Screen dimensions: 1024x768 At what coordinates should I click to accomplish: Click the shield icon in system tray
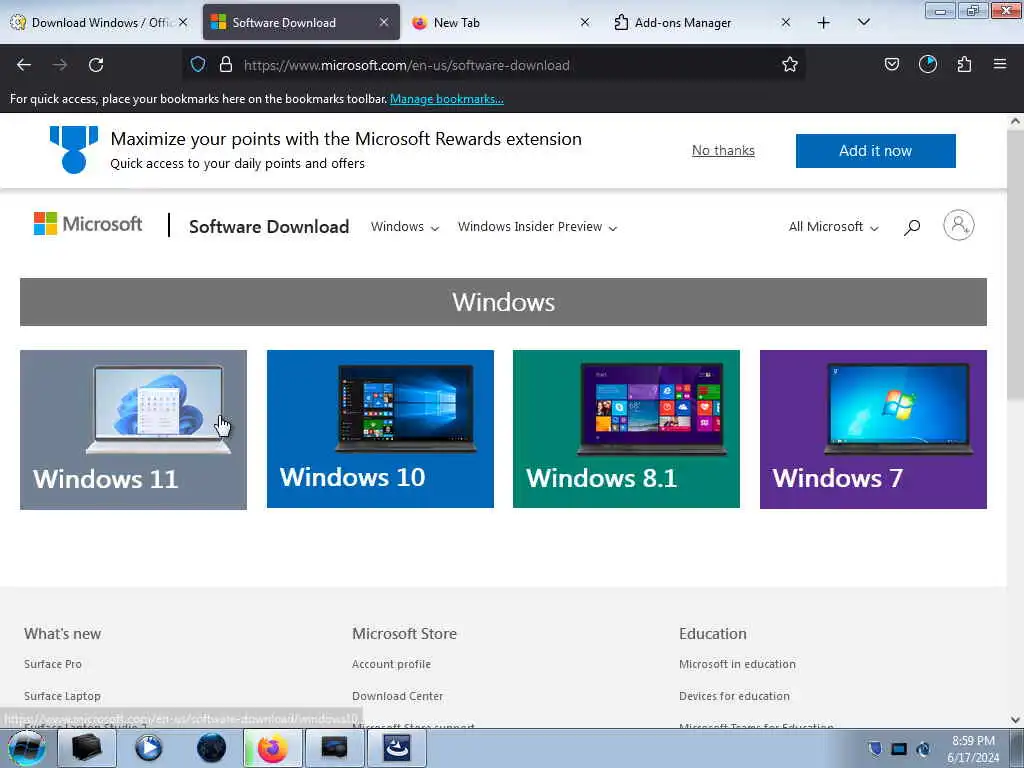[x=875, y=748]
